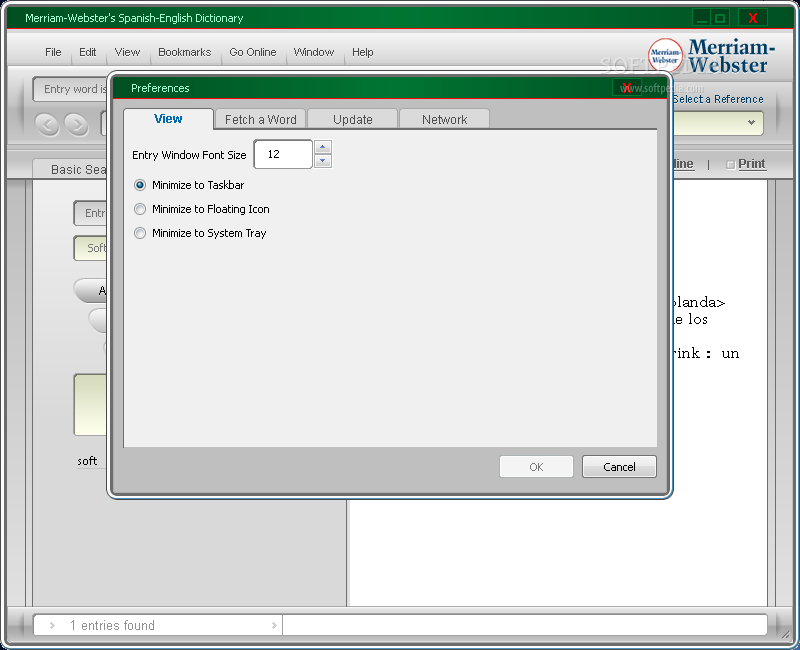This screenshot has height=650, width=800.
Task: Go back with the left arrow button
Action: pos(47,125)
